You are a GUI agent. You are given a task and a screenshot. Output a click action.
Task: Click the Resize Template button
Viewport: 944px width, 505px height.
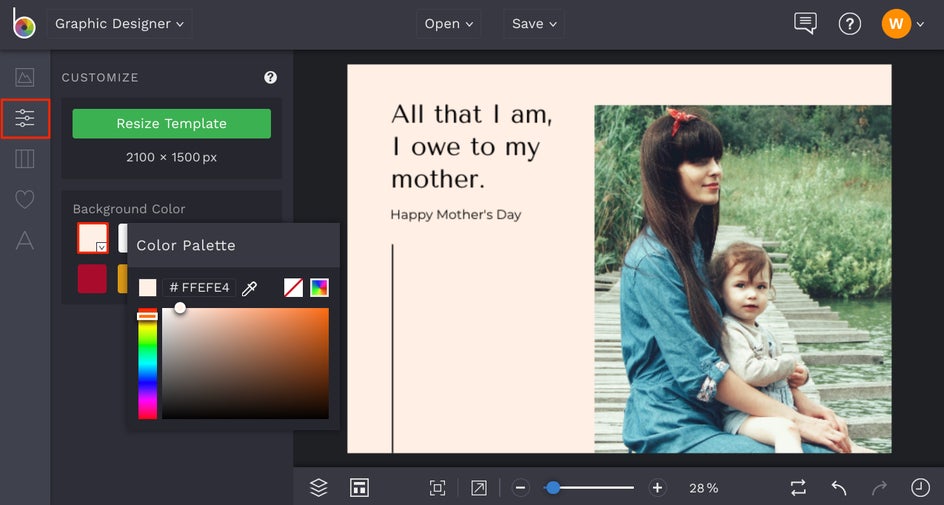[172, 123]
